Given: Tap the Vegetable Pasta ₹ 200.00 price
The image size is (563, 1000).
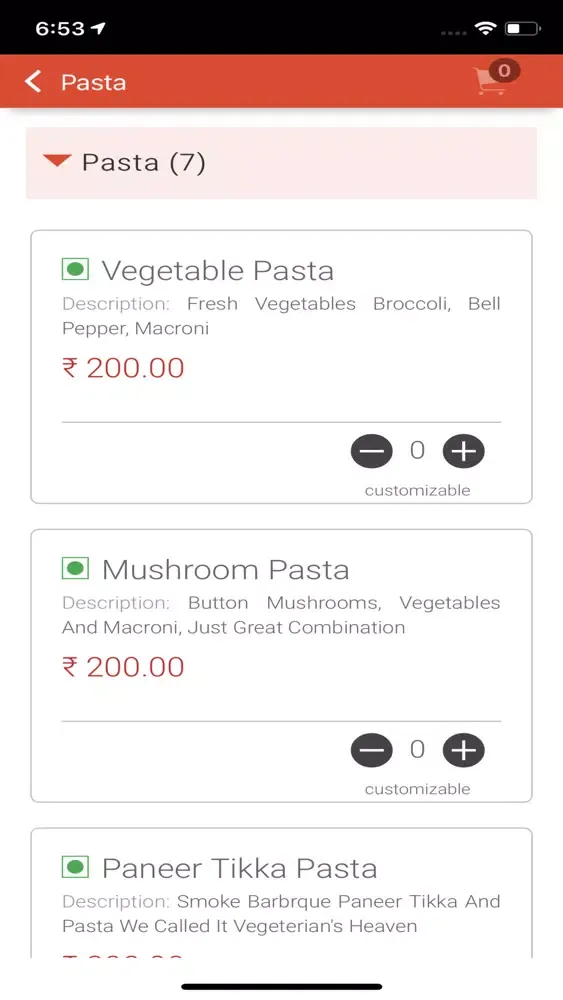Looking at the screenshot, I should click(x=123, y=368).
